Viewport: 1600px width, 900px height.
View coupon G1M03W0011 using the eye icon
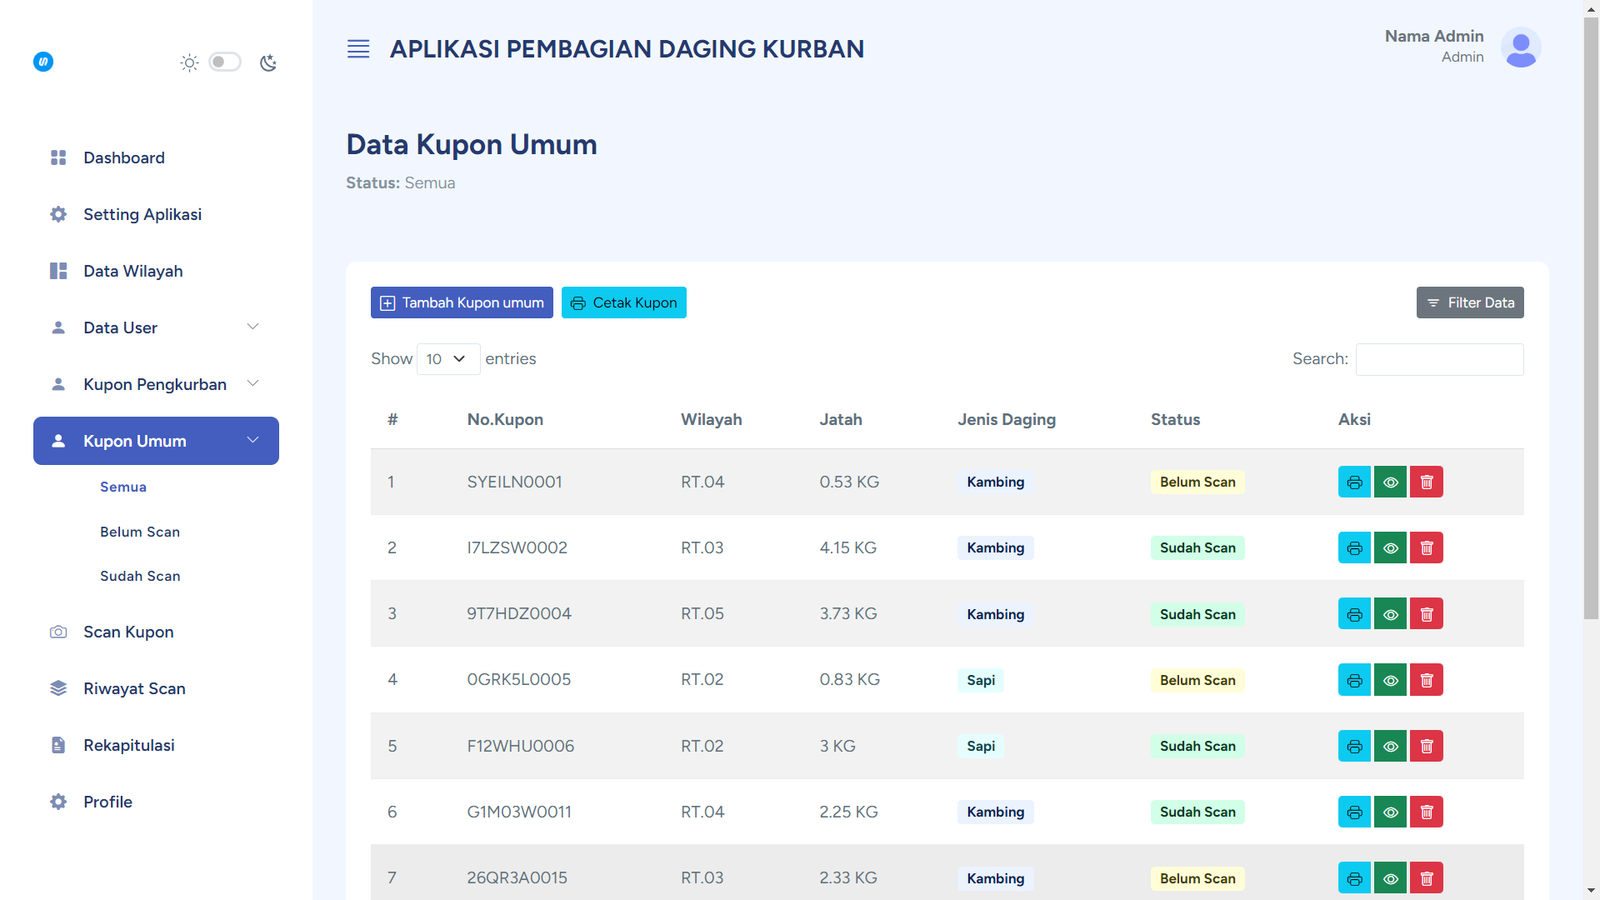[x=1390, y=812]
